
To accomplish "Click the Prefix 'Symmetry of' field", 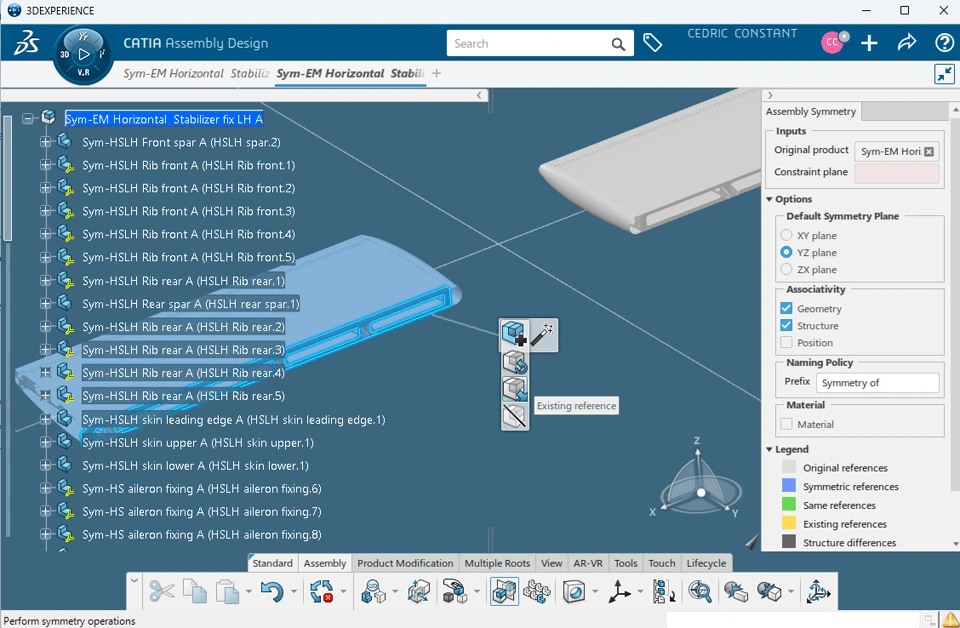I will [x=877, y=383].
